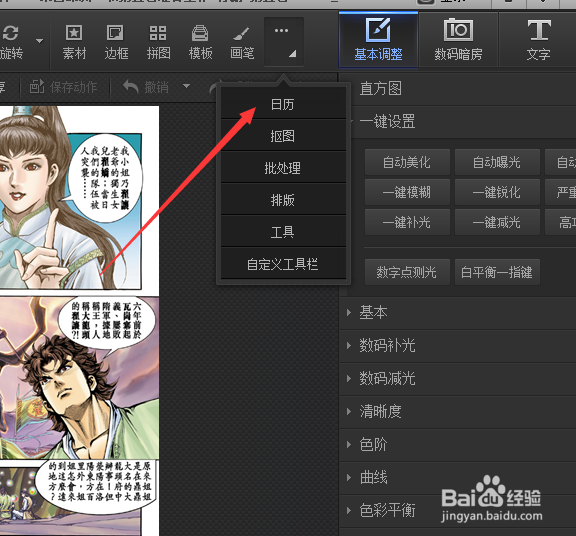Open the dropdown arrow beside 旋转
The image size is (576, 536).
(x=39, y=41)
